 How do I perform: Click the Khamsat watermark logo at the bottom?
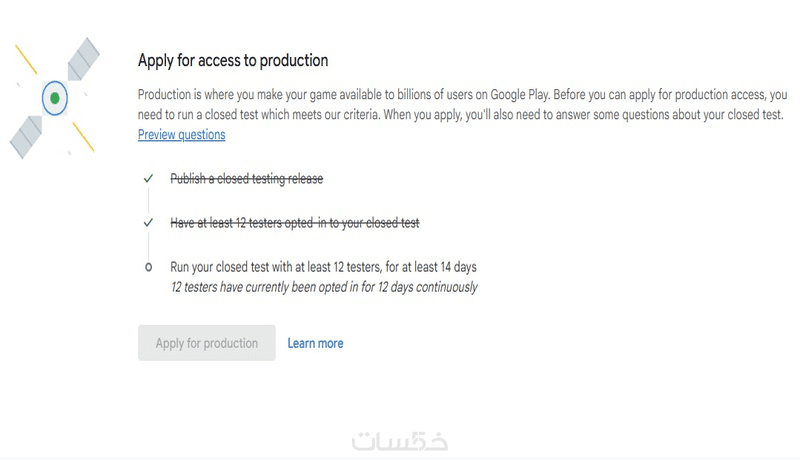[400, 441]
